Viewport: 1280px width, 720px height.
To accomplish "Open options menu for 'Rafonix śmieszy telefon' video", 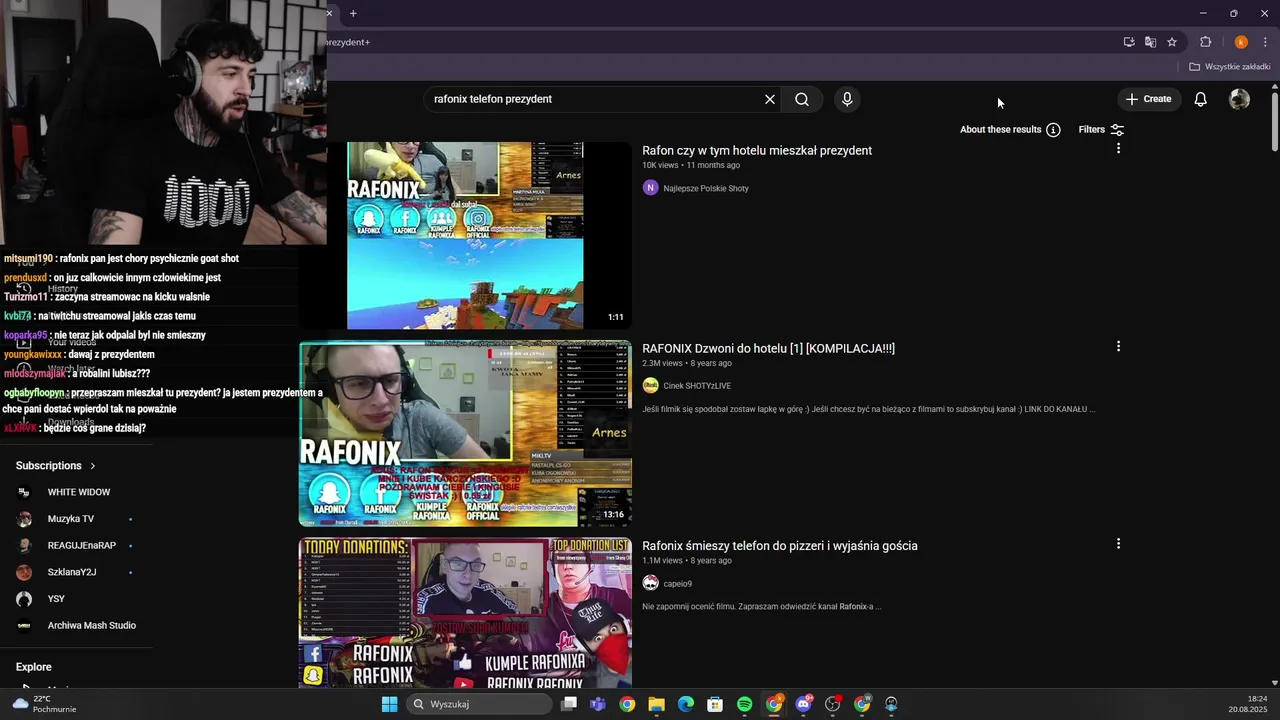I will click(x=1118, y=544).
